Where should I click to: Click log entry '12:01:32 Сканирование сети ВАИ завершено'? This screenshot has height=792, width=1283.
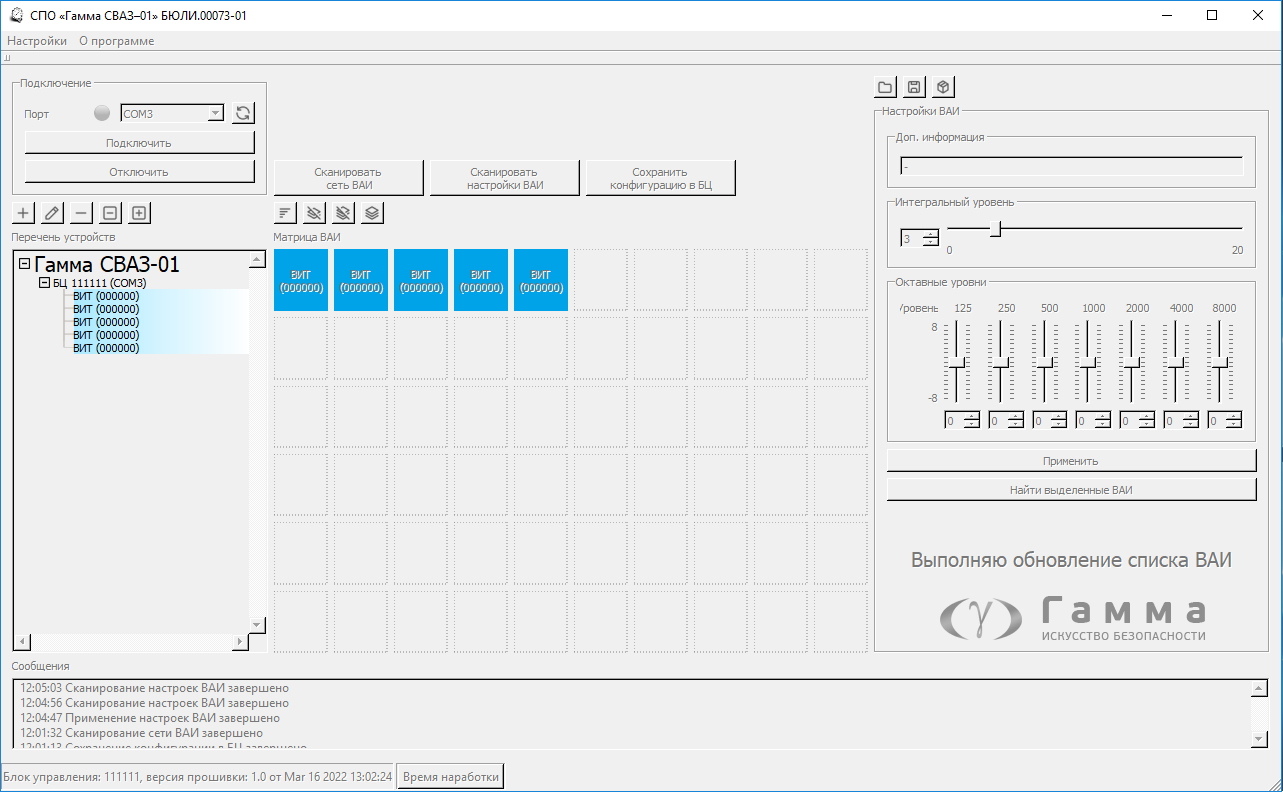point(142,733)
